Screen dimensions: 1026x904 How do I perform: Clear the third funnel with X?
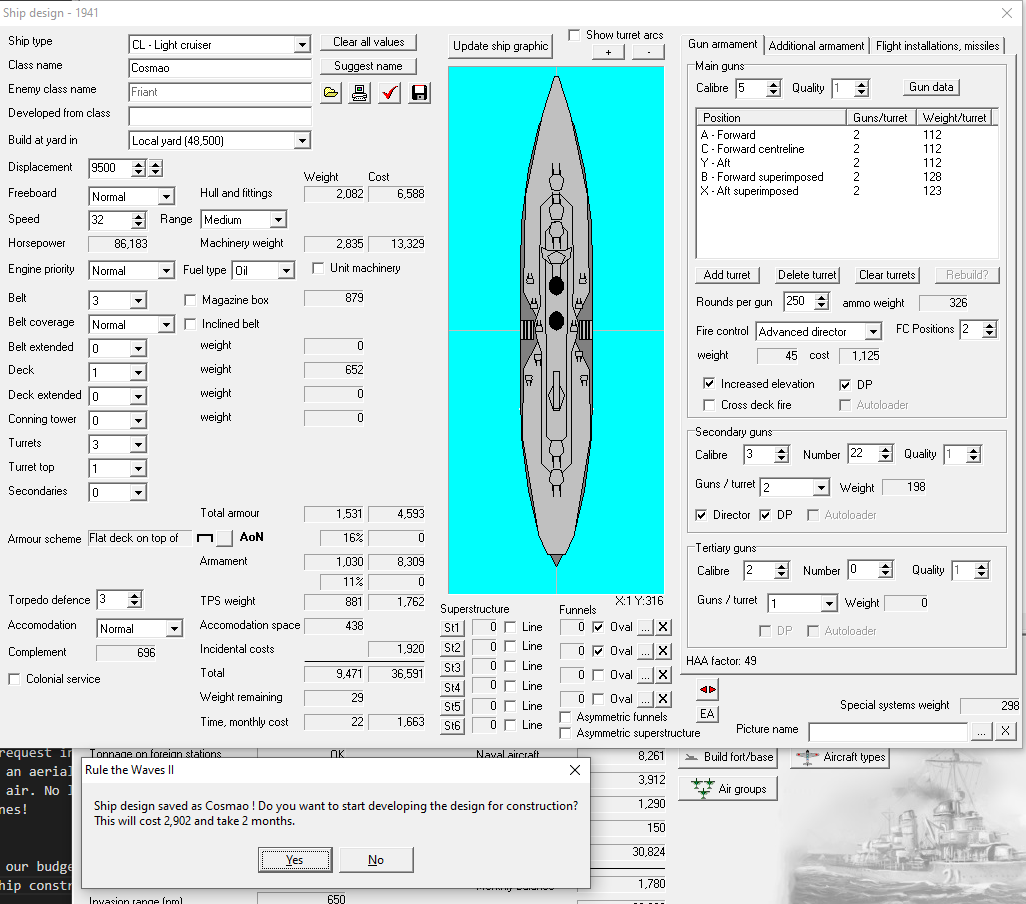tap(663, 675)
